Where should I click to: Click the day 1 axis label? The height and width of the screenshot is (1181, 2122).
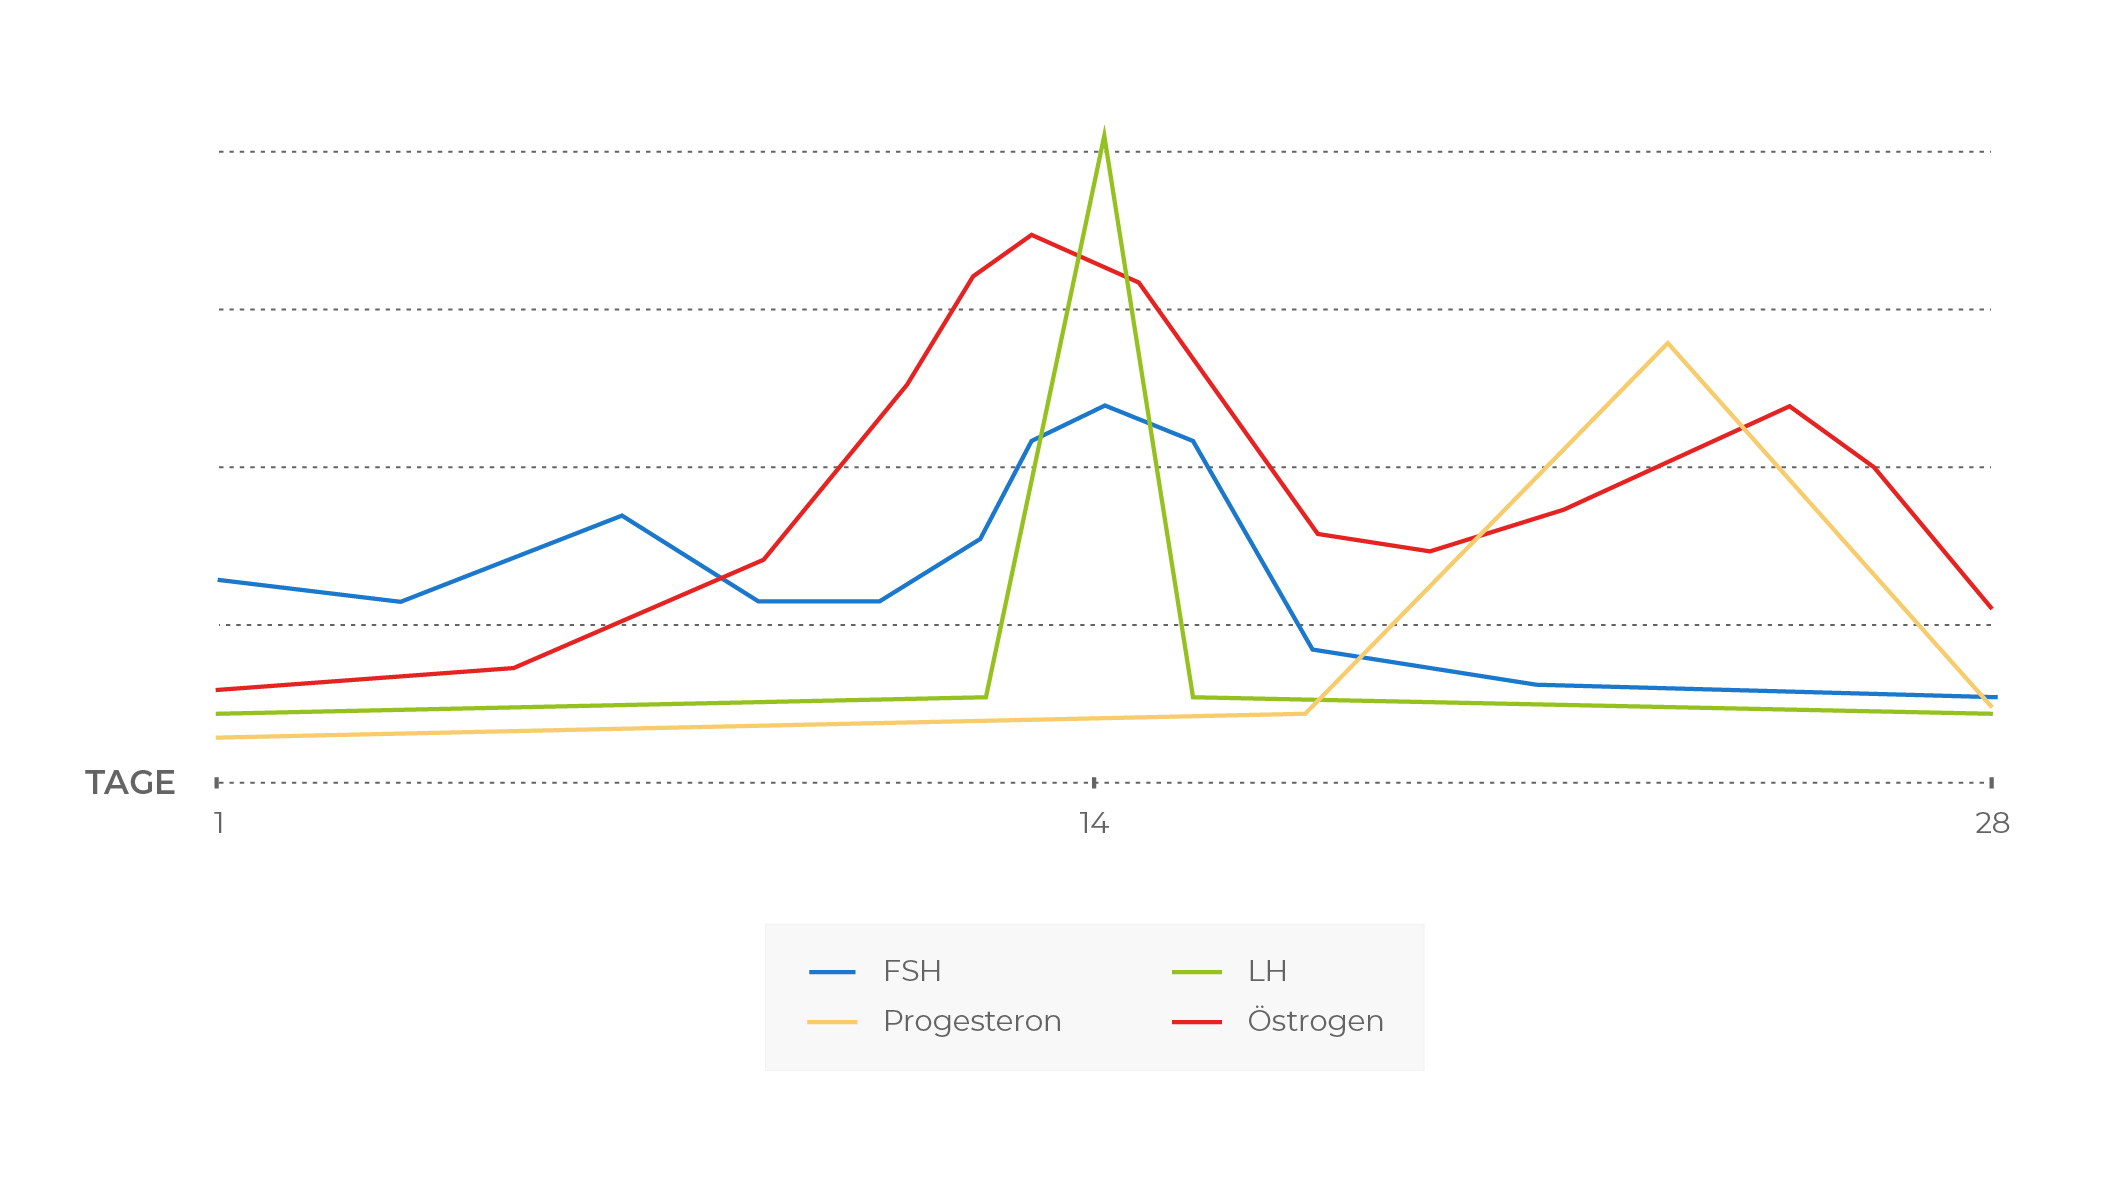coord(219,824)
